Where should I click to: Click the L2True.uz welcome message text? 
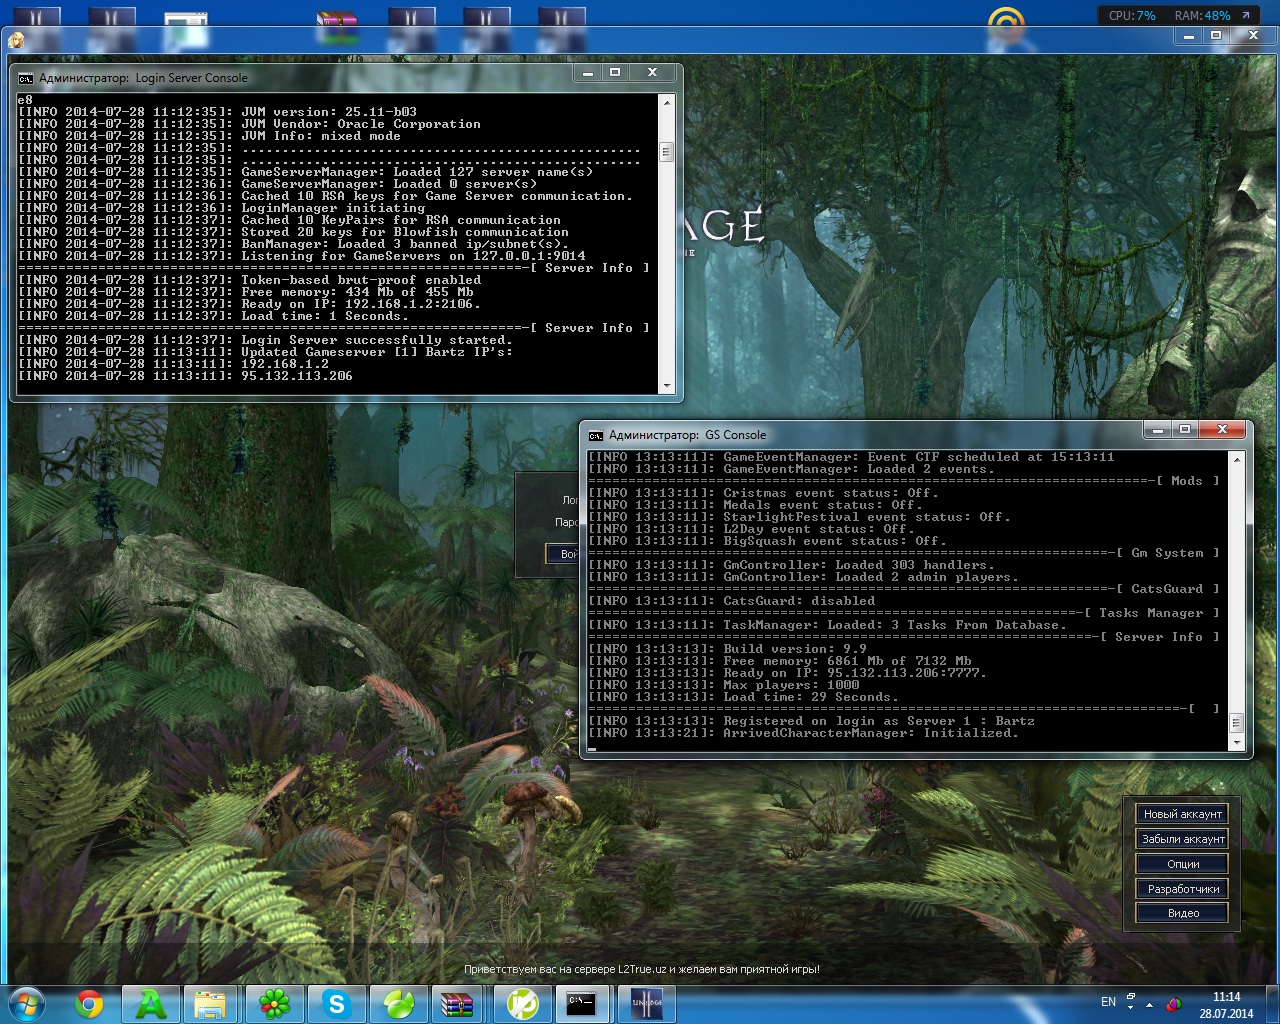[641, 969]
